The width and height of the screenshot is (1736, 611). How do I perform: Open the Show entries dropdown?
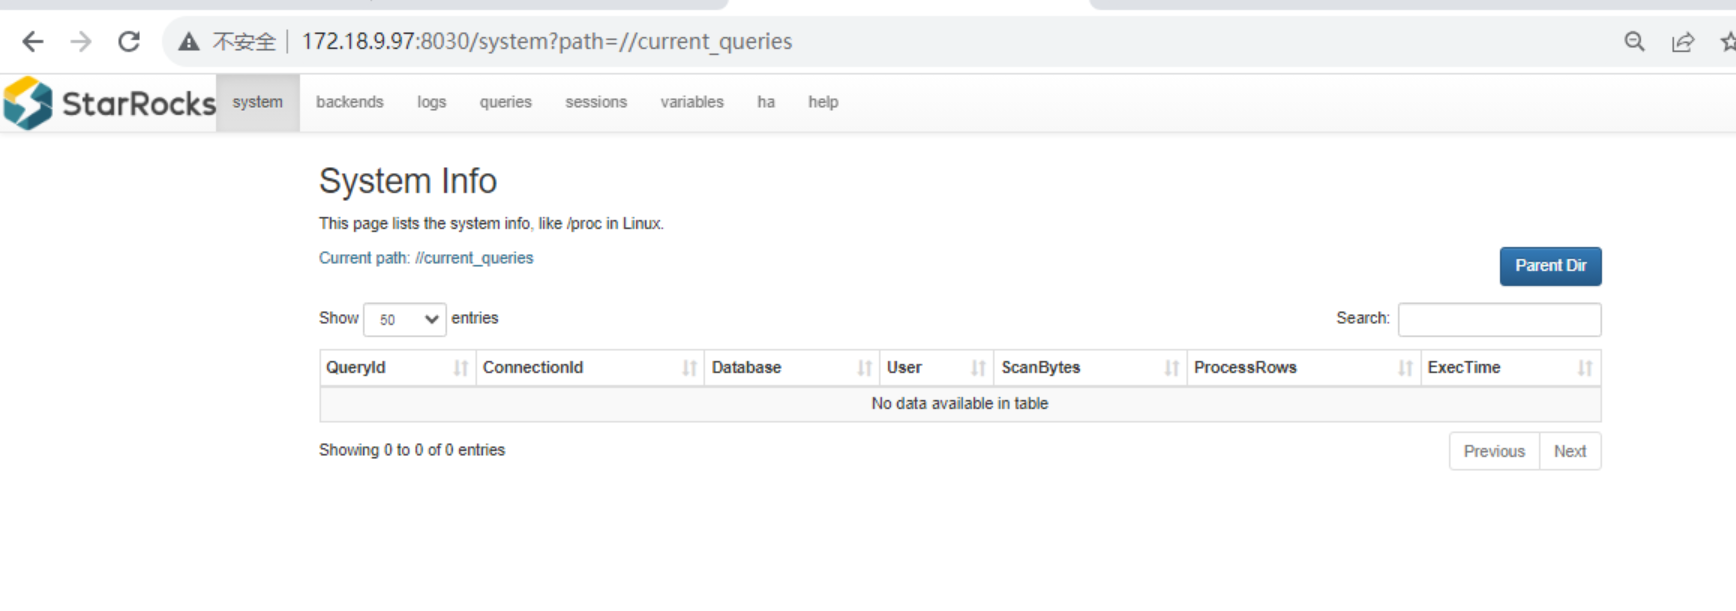405,319
